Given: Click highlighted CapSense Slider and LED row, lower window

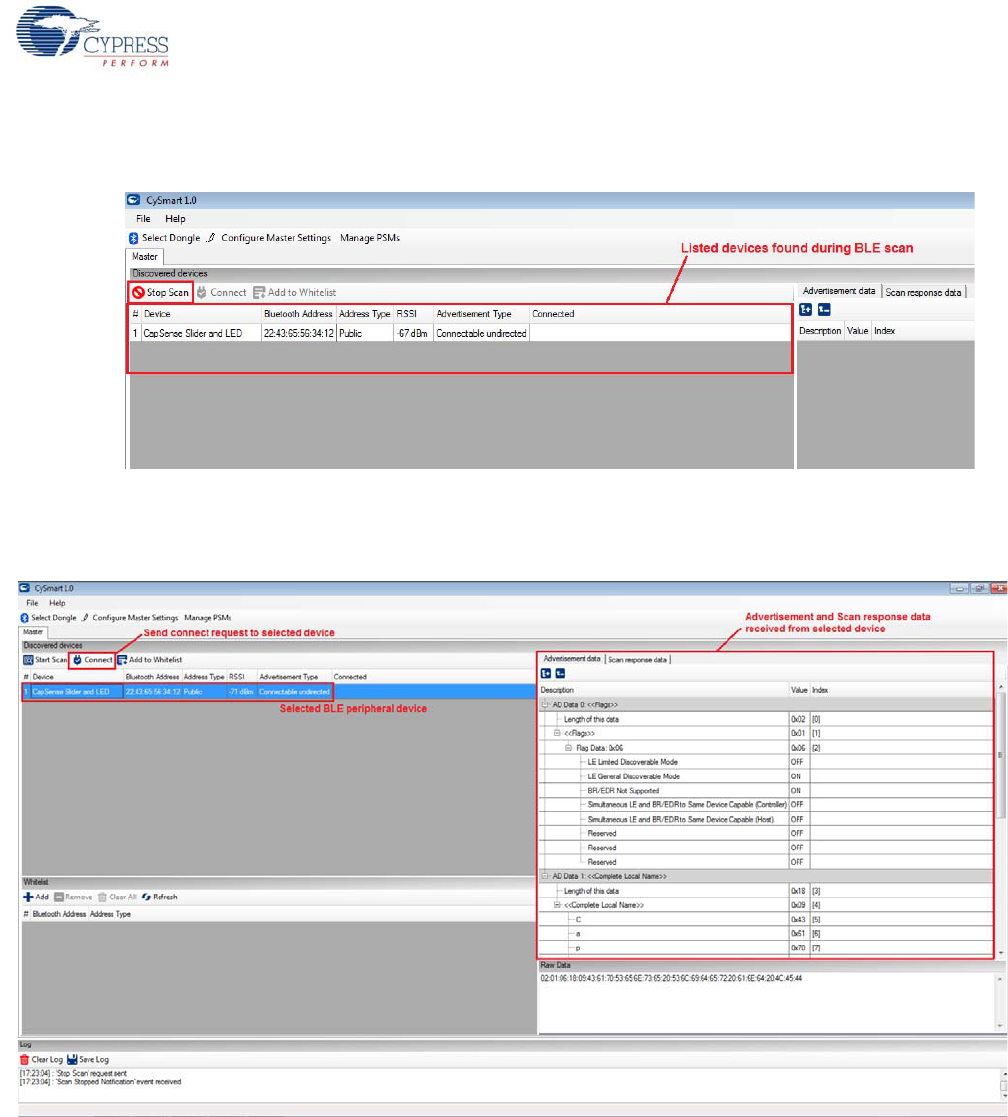Looking at the screenshot, I should tap(279, 692).
